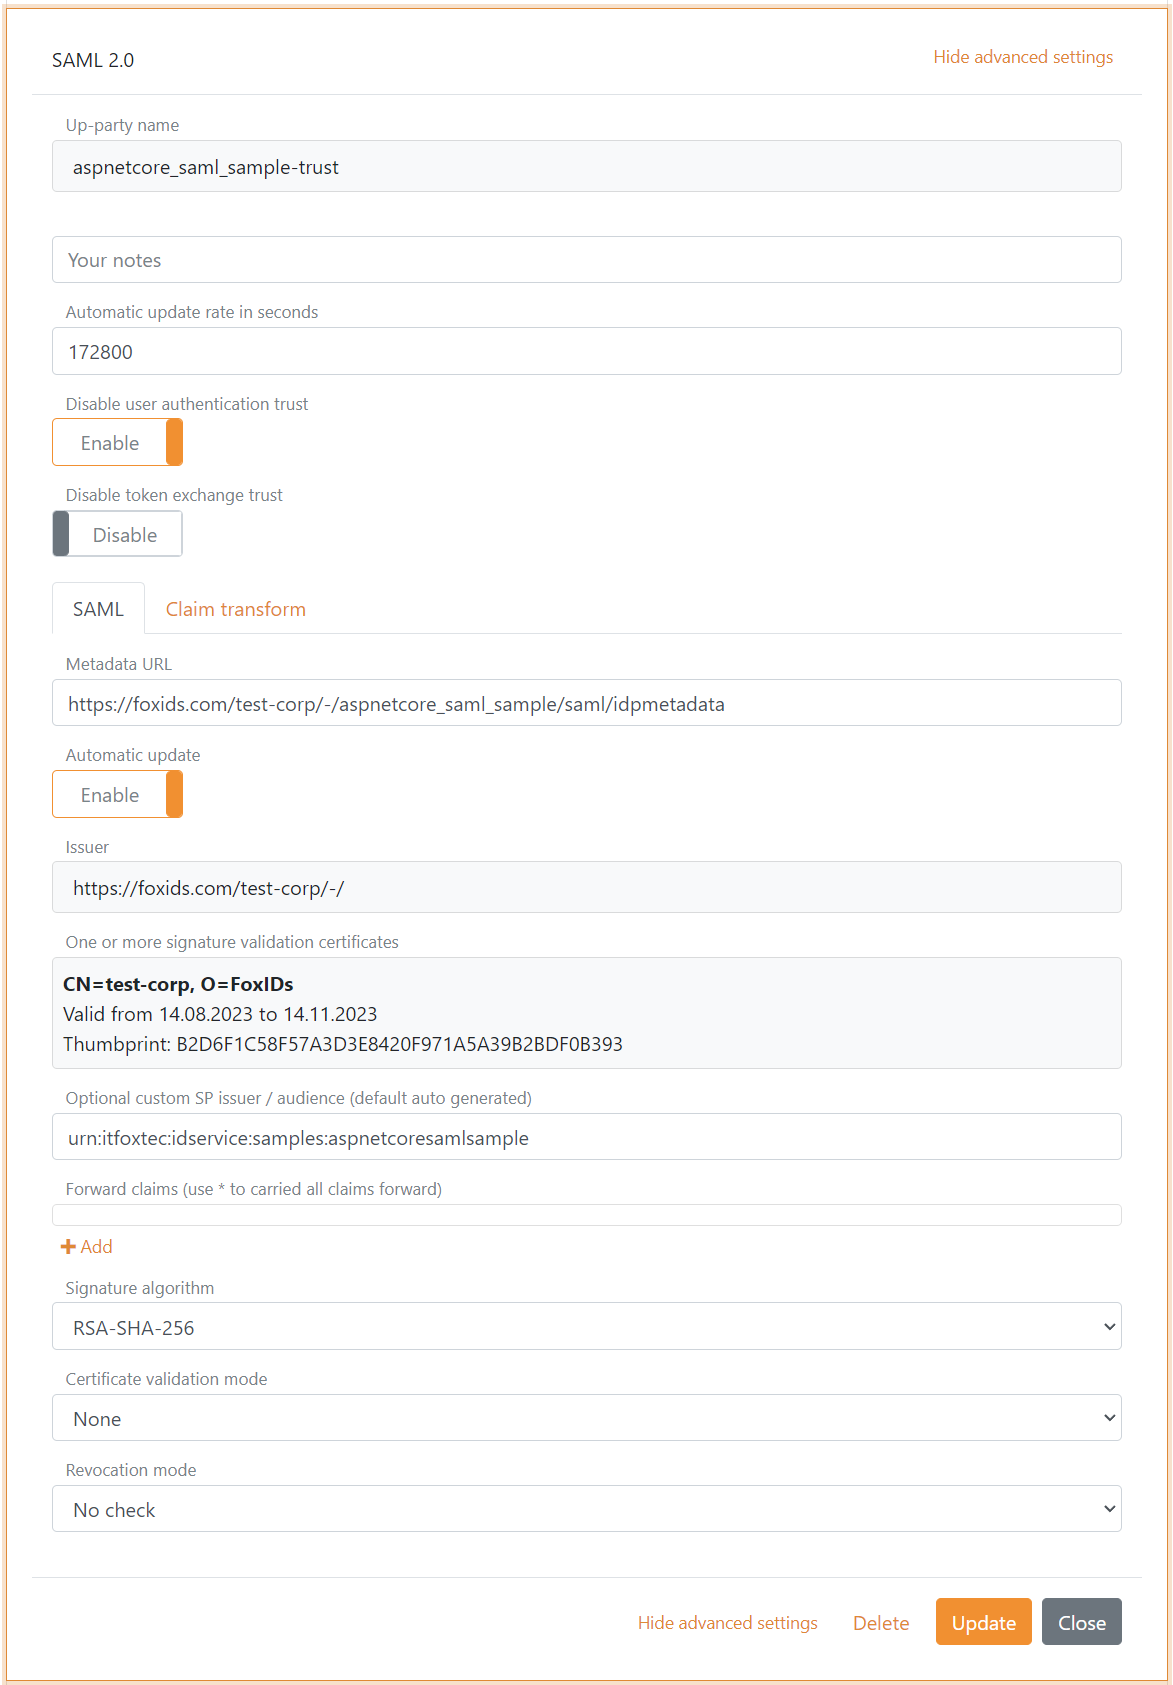Switch to the Claim transform tab

pyautogui.click(x=235, y=609)
